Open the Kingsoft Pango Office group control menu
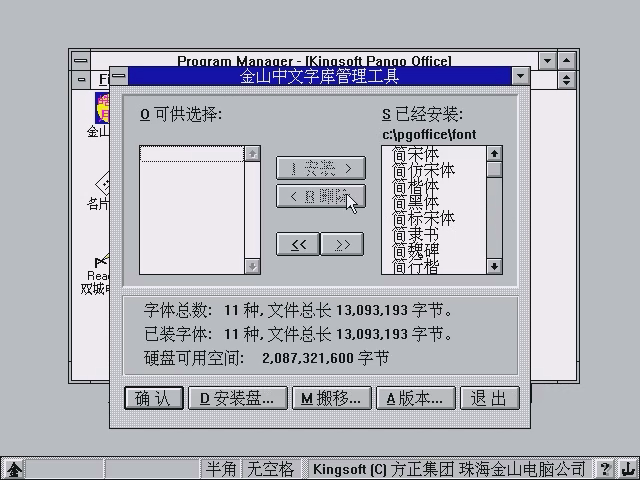Image resolution: width=640 pixels, height=480 pixels. (81, 79)
